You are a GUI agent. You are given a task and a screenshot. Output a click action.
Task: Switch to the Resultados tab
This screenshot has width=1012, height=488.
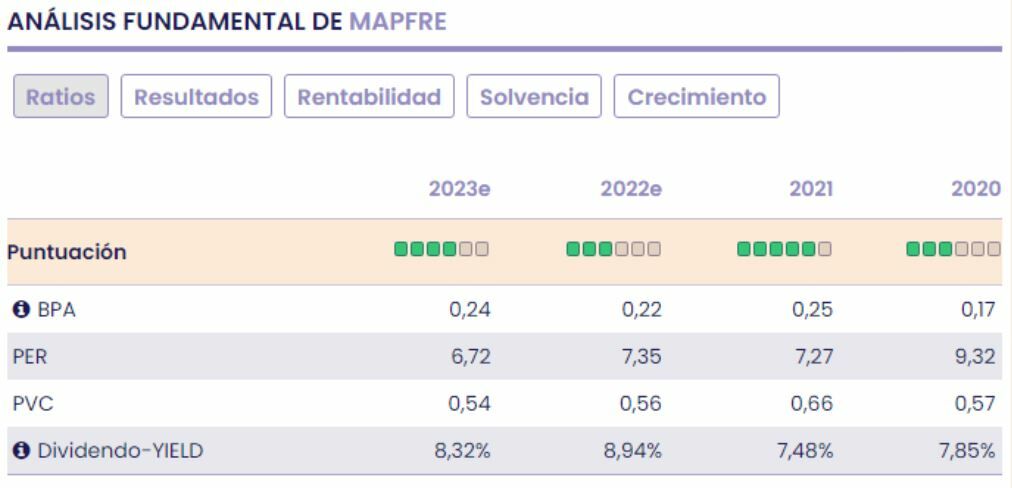(196, 97)
